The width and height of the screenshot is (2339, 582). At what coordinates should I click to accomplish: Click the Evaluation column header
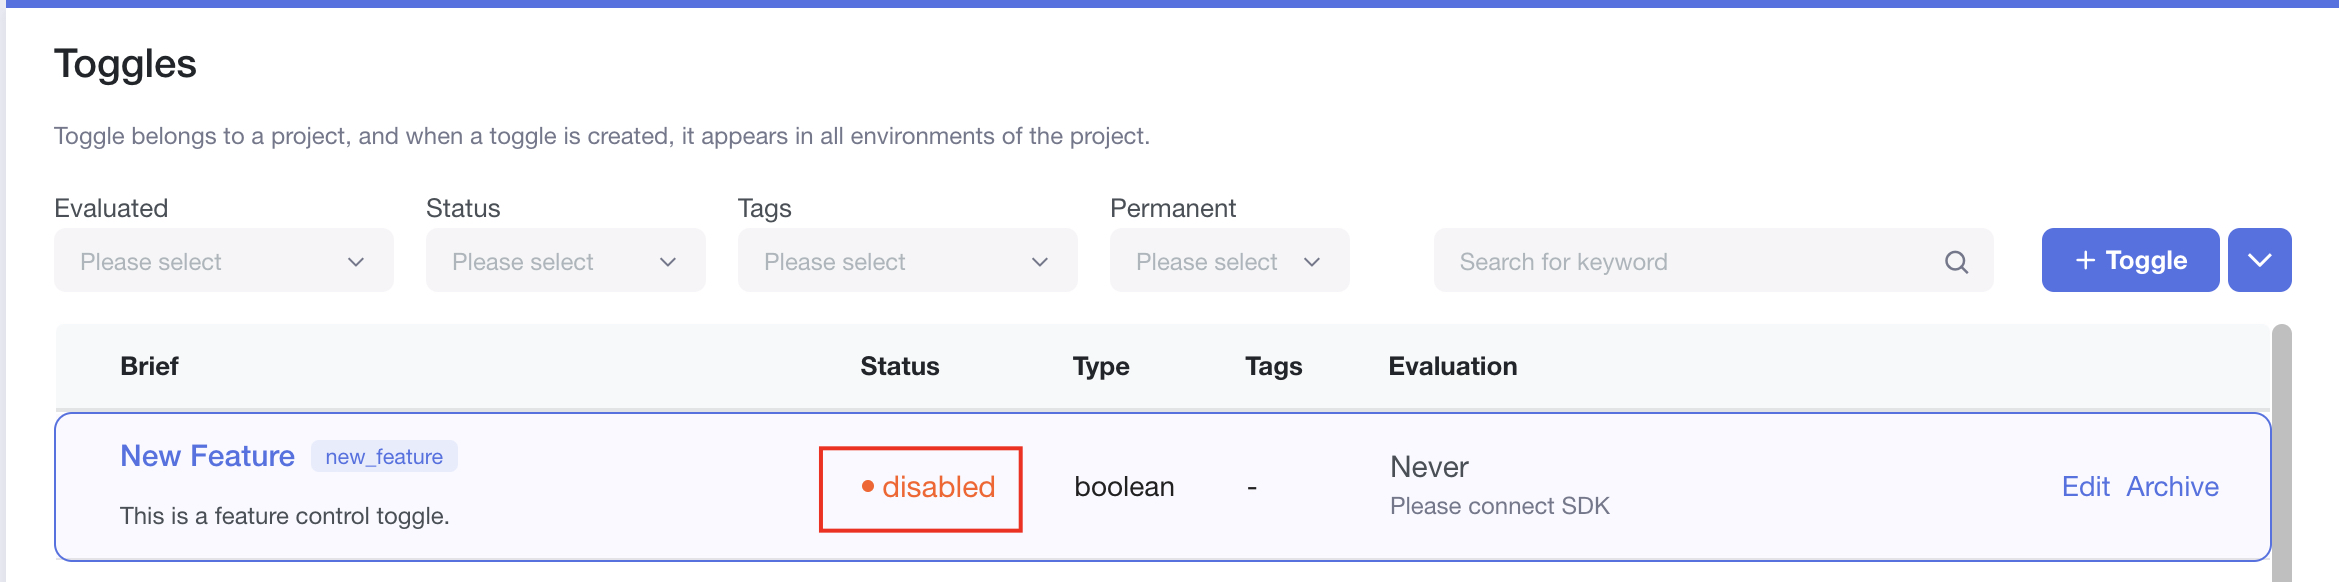[x=1452, y=366]
